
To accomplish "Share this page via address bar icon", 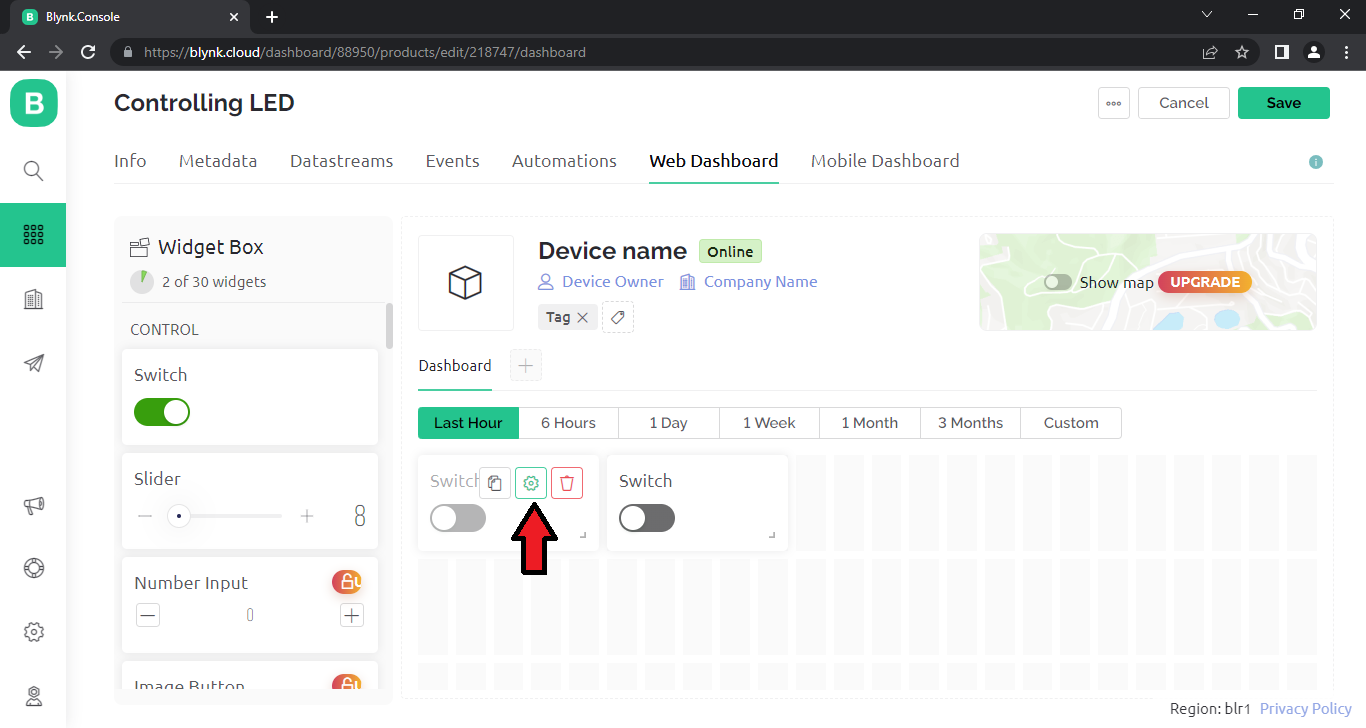I will pyautogui.click(x=1210, y=52).
